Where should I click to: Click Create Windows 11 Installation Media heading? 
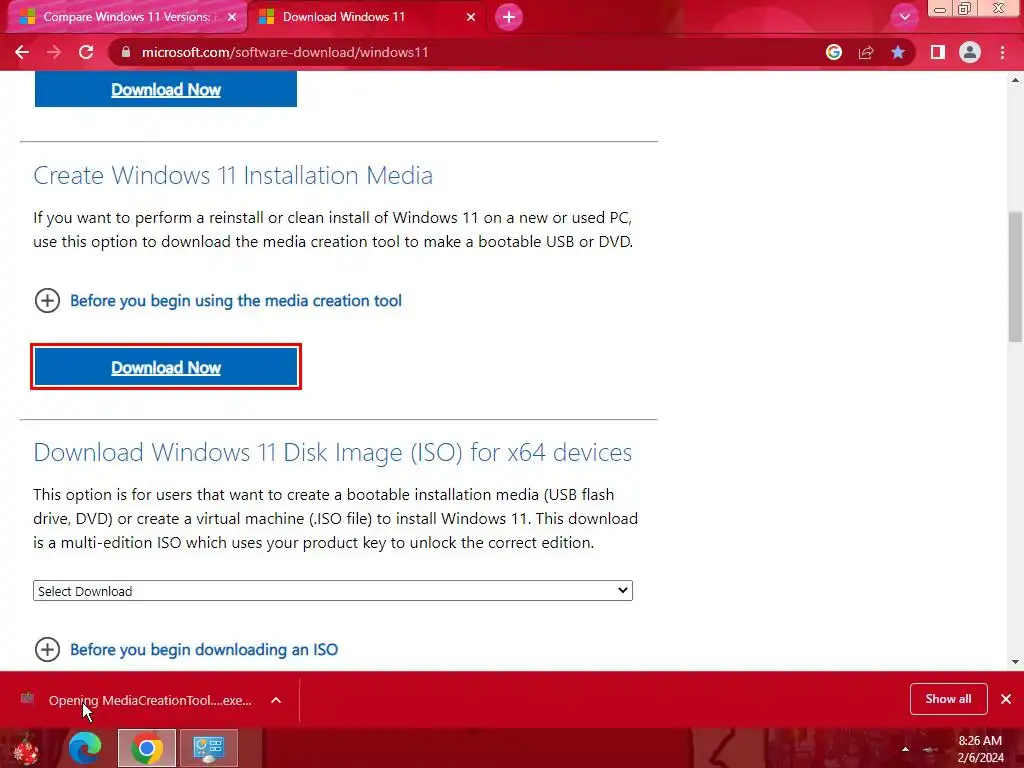233,175
